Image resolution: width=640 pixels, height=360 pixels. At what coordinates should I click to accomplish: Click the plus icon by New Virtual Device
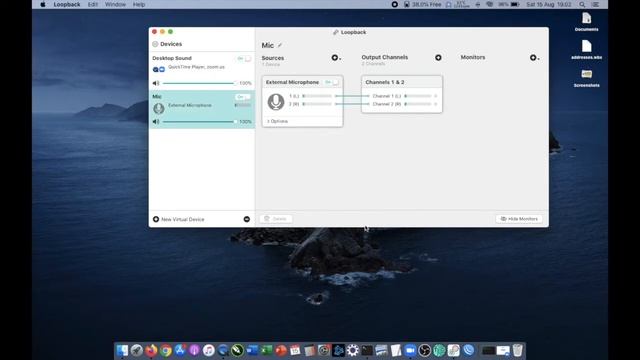(x=156, y=219)
